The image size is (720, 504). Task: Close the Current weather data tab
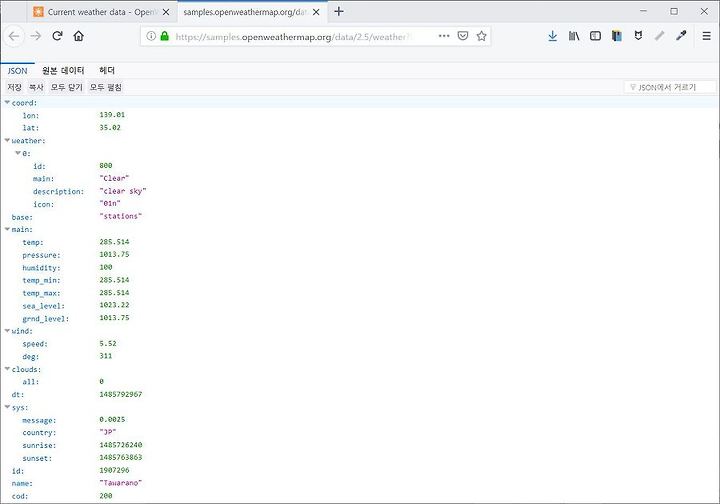tap(166, 12)
